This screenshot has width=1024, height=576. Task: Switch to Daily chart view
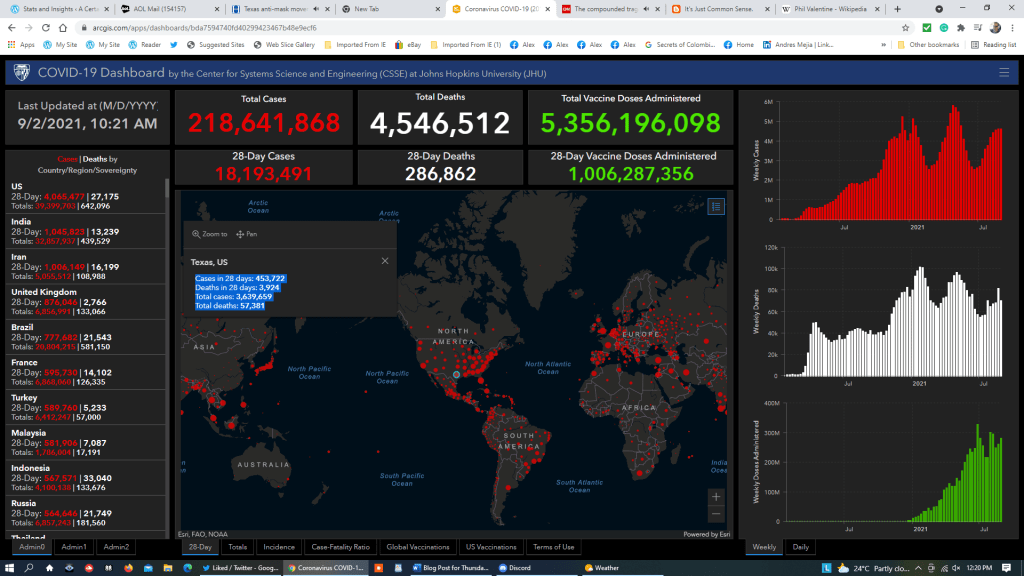coord(801,547)
